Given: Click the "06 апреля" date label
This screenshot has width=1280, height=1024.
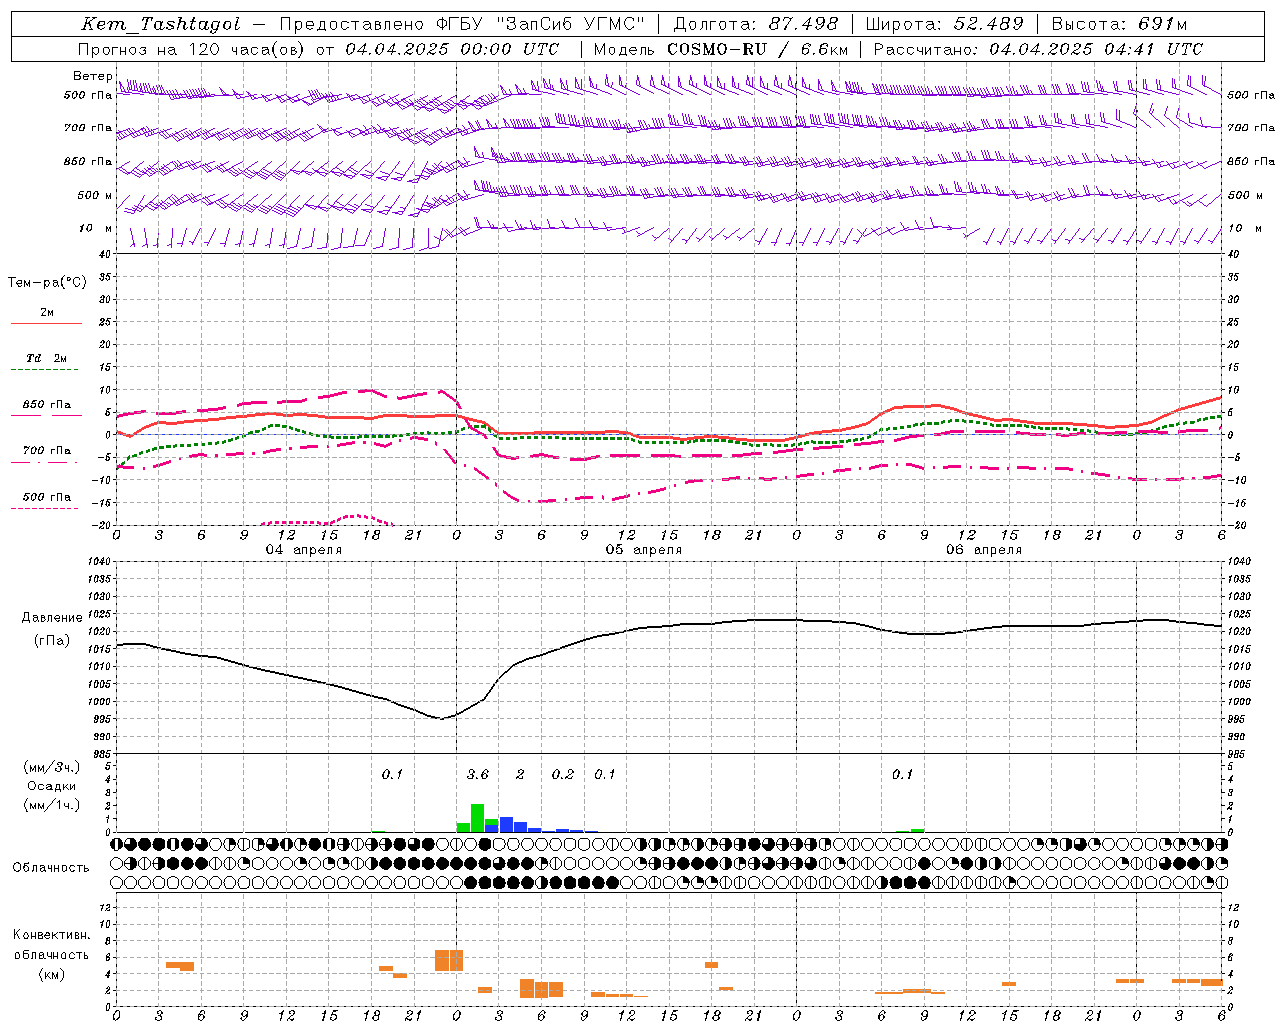Looking at the screenshot, I should [x=984, y=550].
